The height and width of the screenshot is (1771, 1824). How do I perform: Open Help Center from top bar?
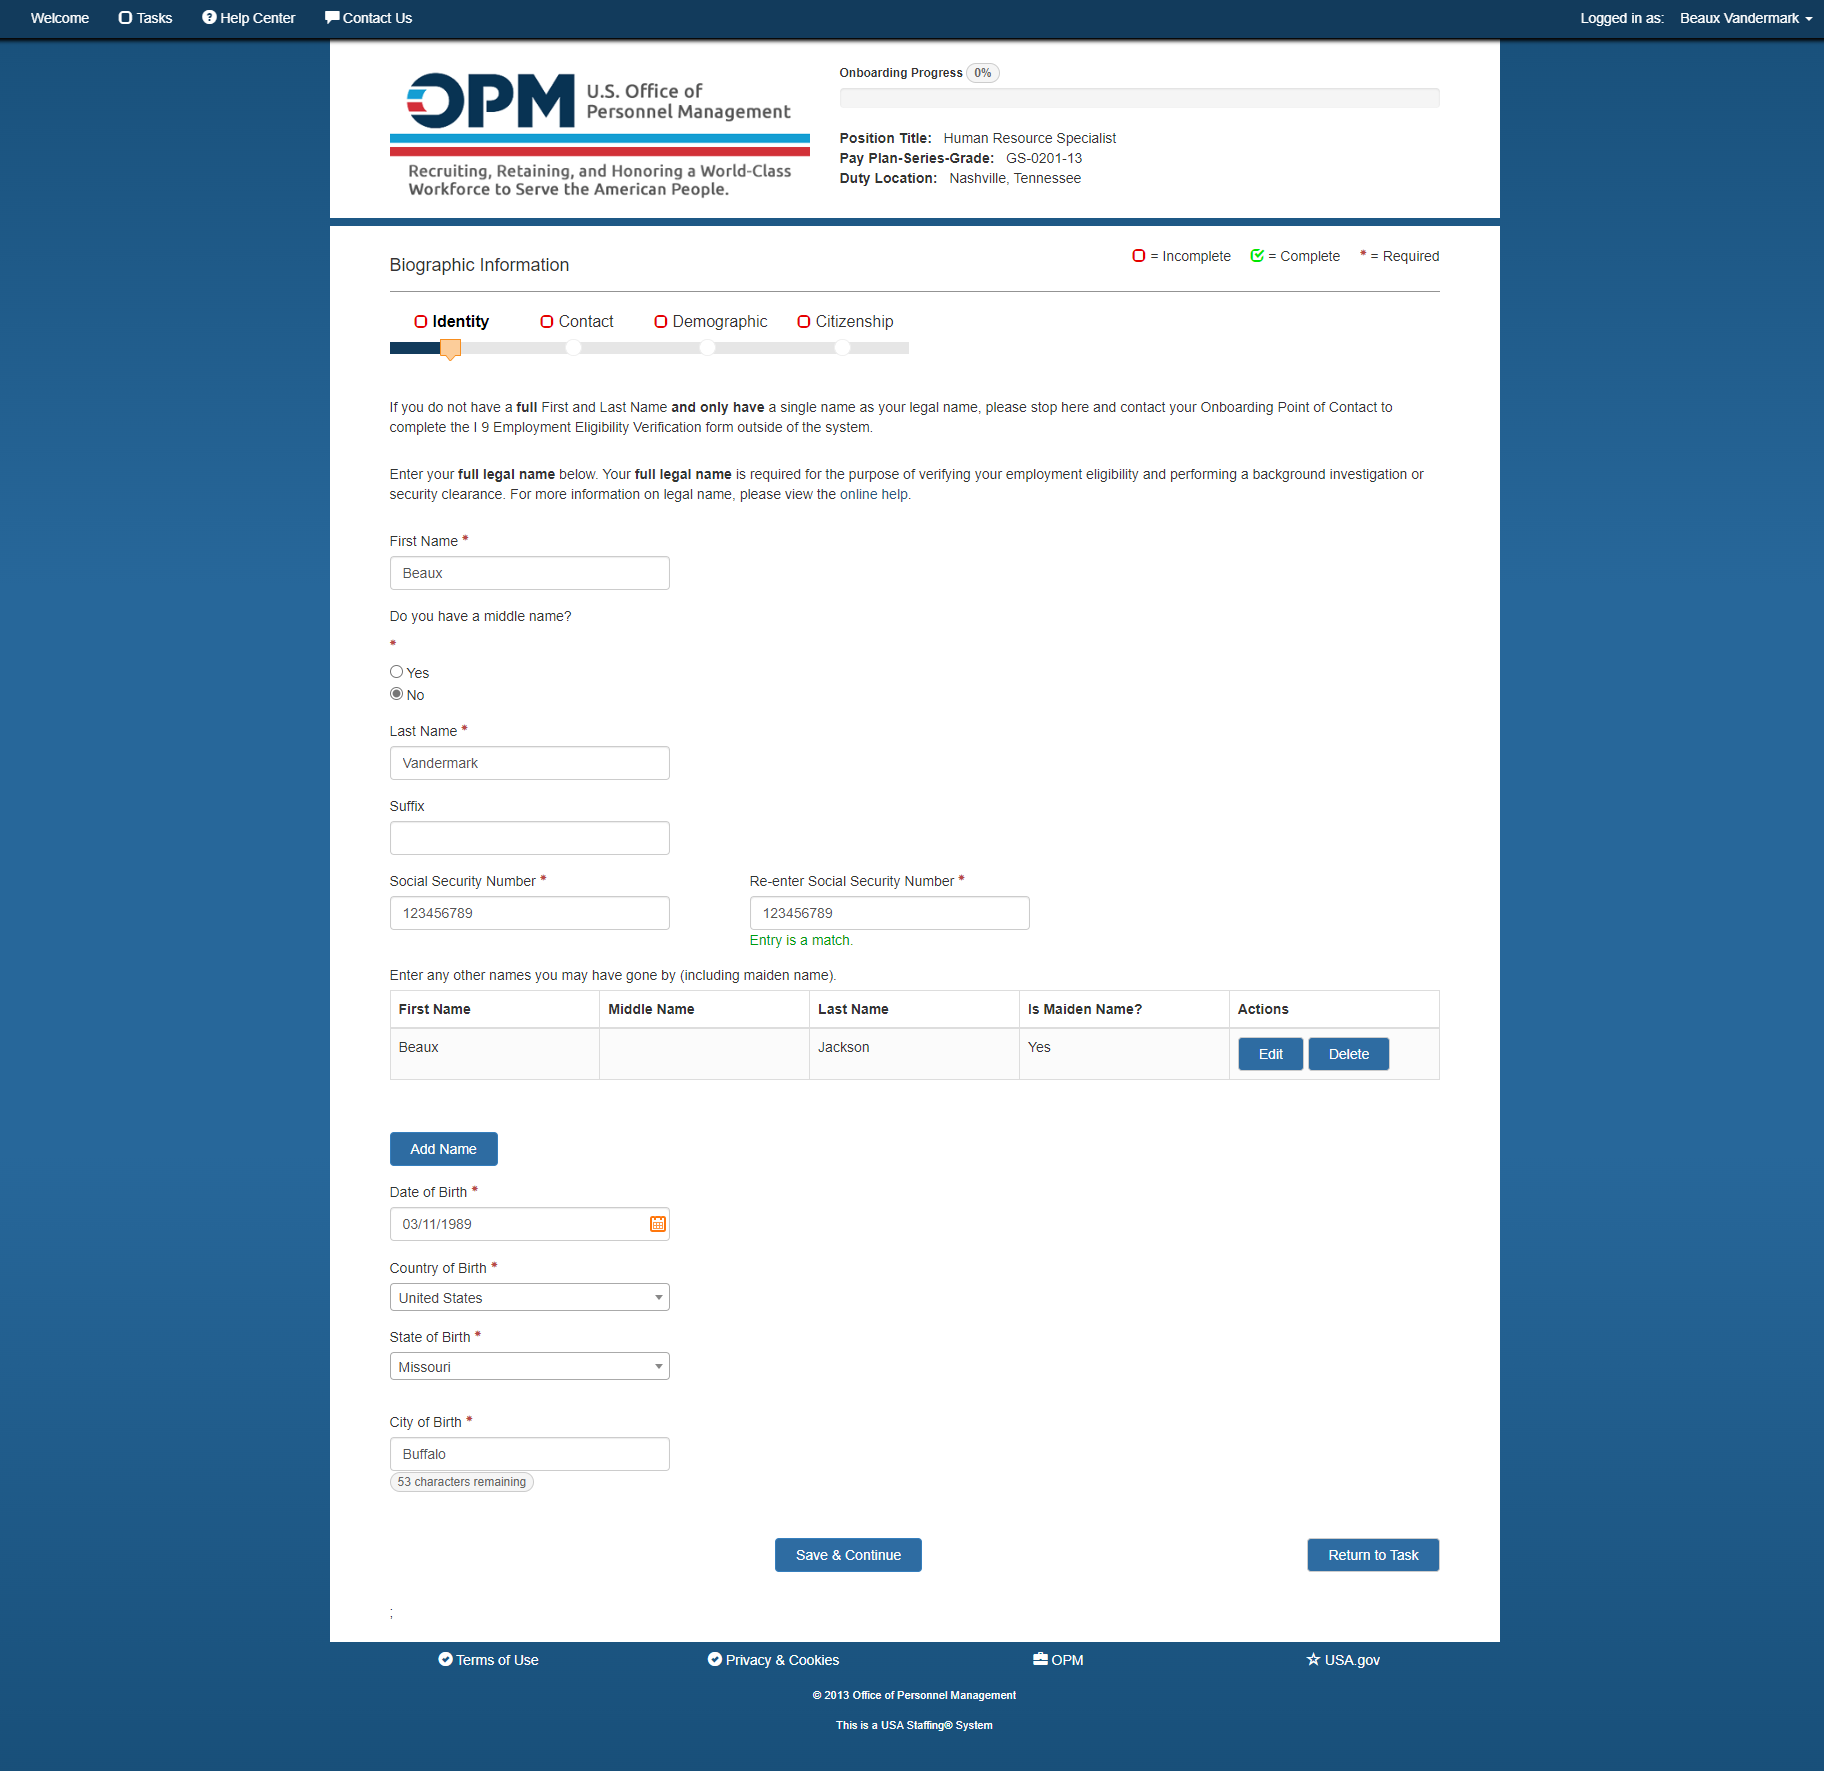(x=248, y=18)
